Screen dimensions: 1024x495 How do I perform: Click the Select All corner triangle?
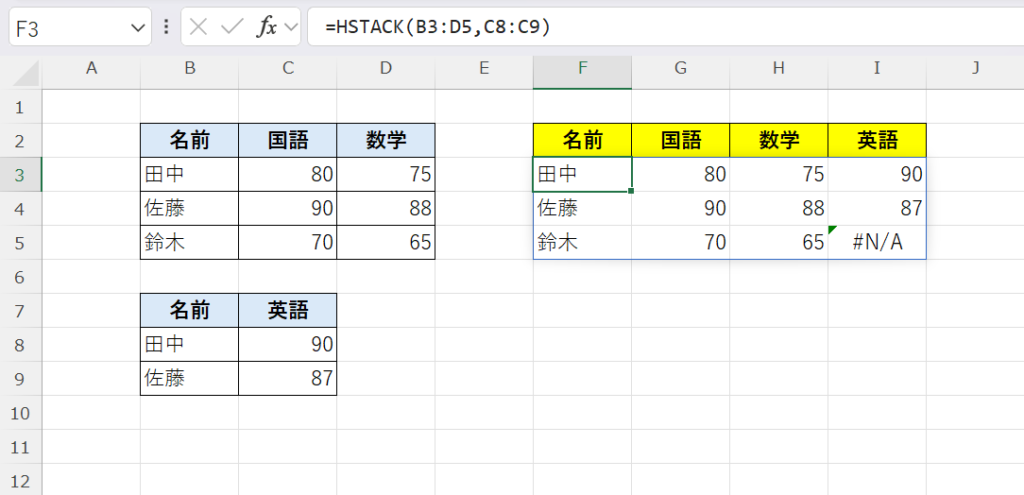(28, 72)
